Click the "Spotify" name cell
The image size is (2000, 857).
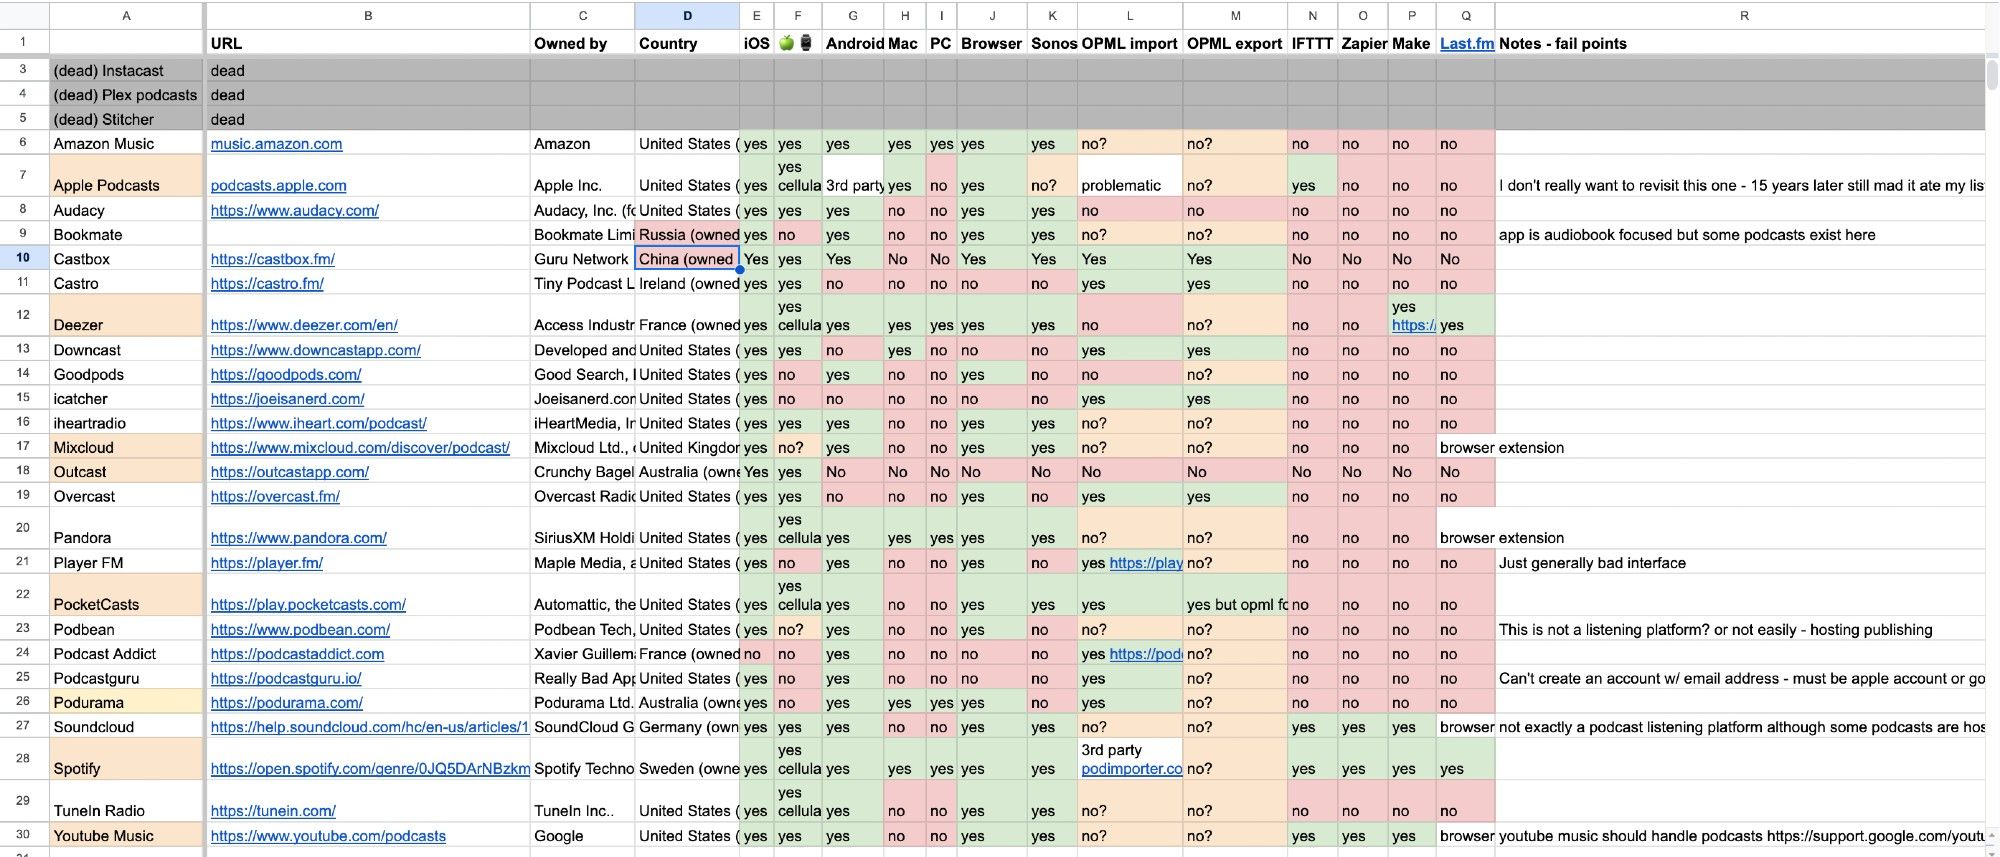[126, 759]
